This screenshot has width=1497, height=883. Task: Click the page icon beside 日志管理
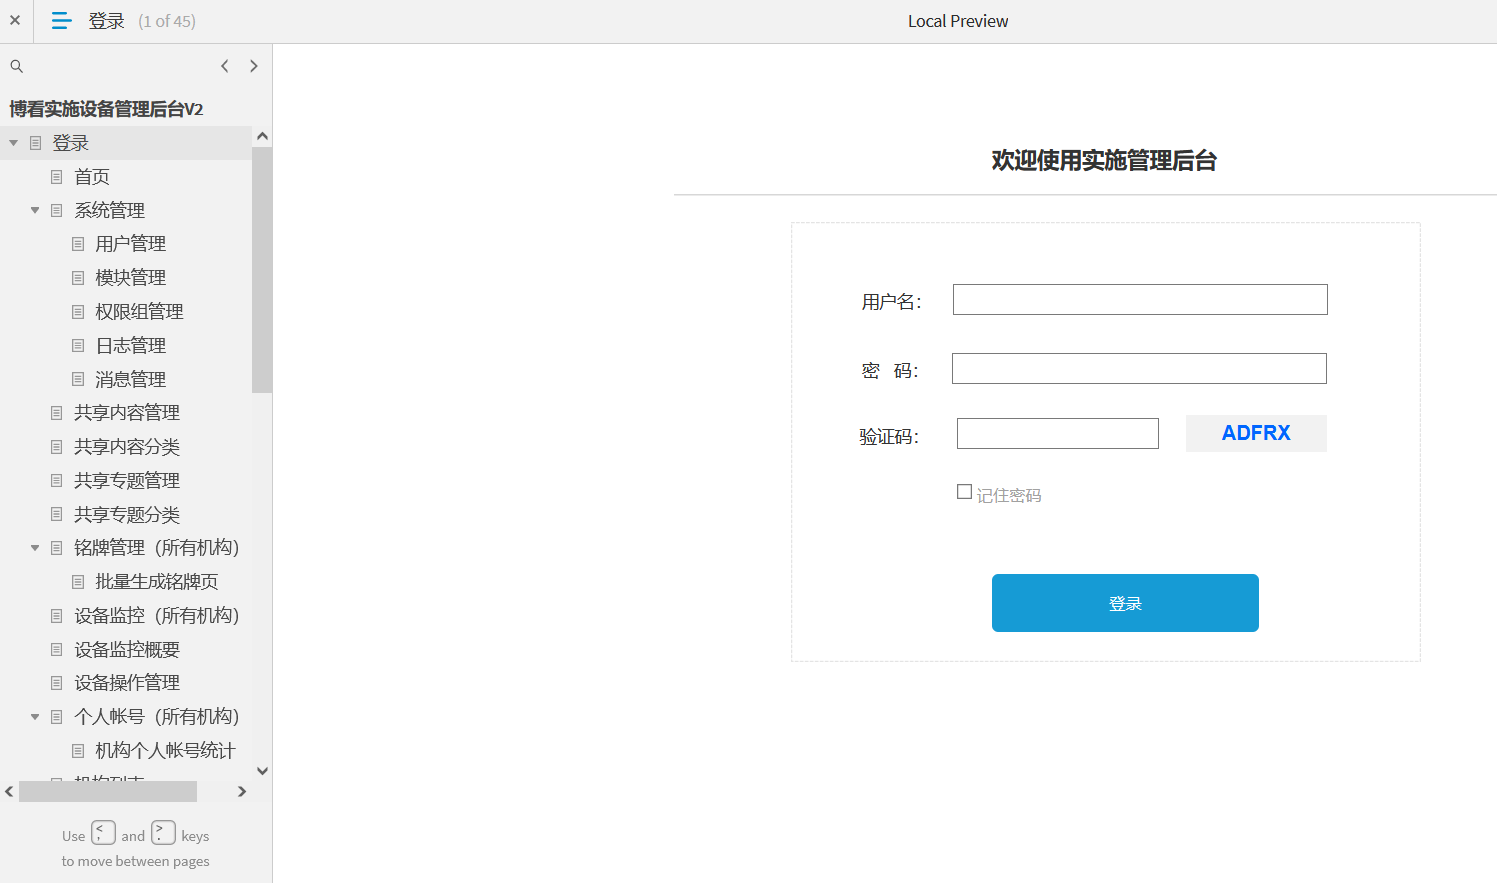(x=78, y=346)
